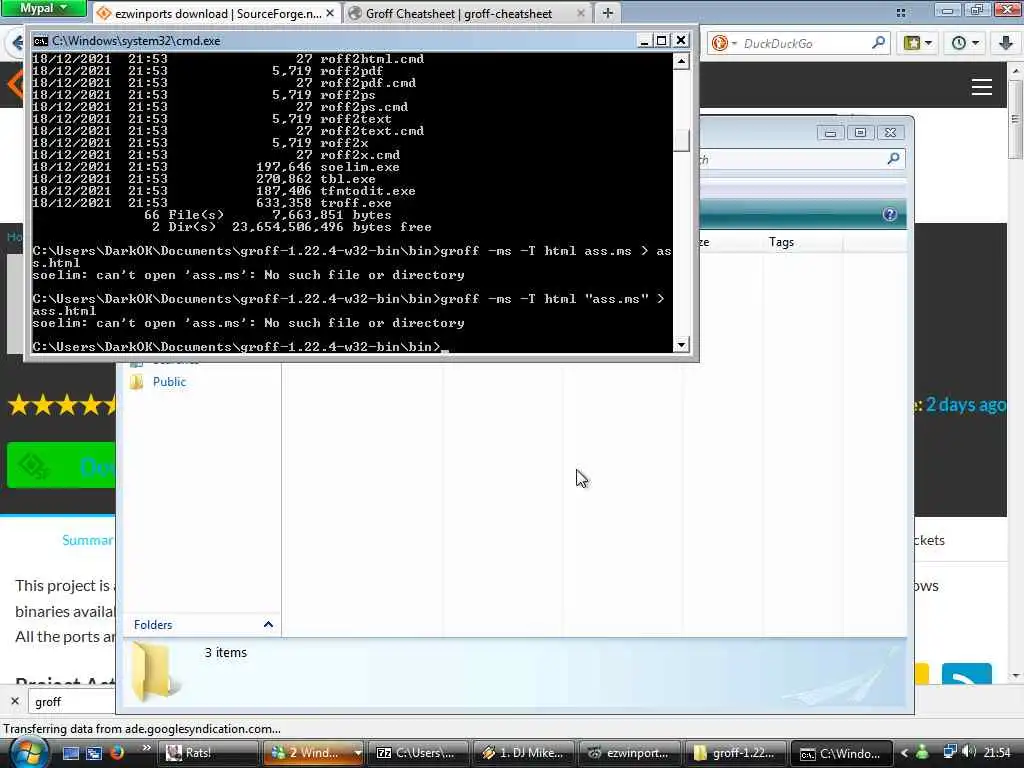The image size is (1024, 768).
Task: Click the Folders label in Explorer
Action: pyautogui.click(x=153, y=625)
